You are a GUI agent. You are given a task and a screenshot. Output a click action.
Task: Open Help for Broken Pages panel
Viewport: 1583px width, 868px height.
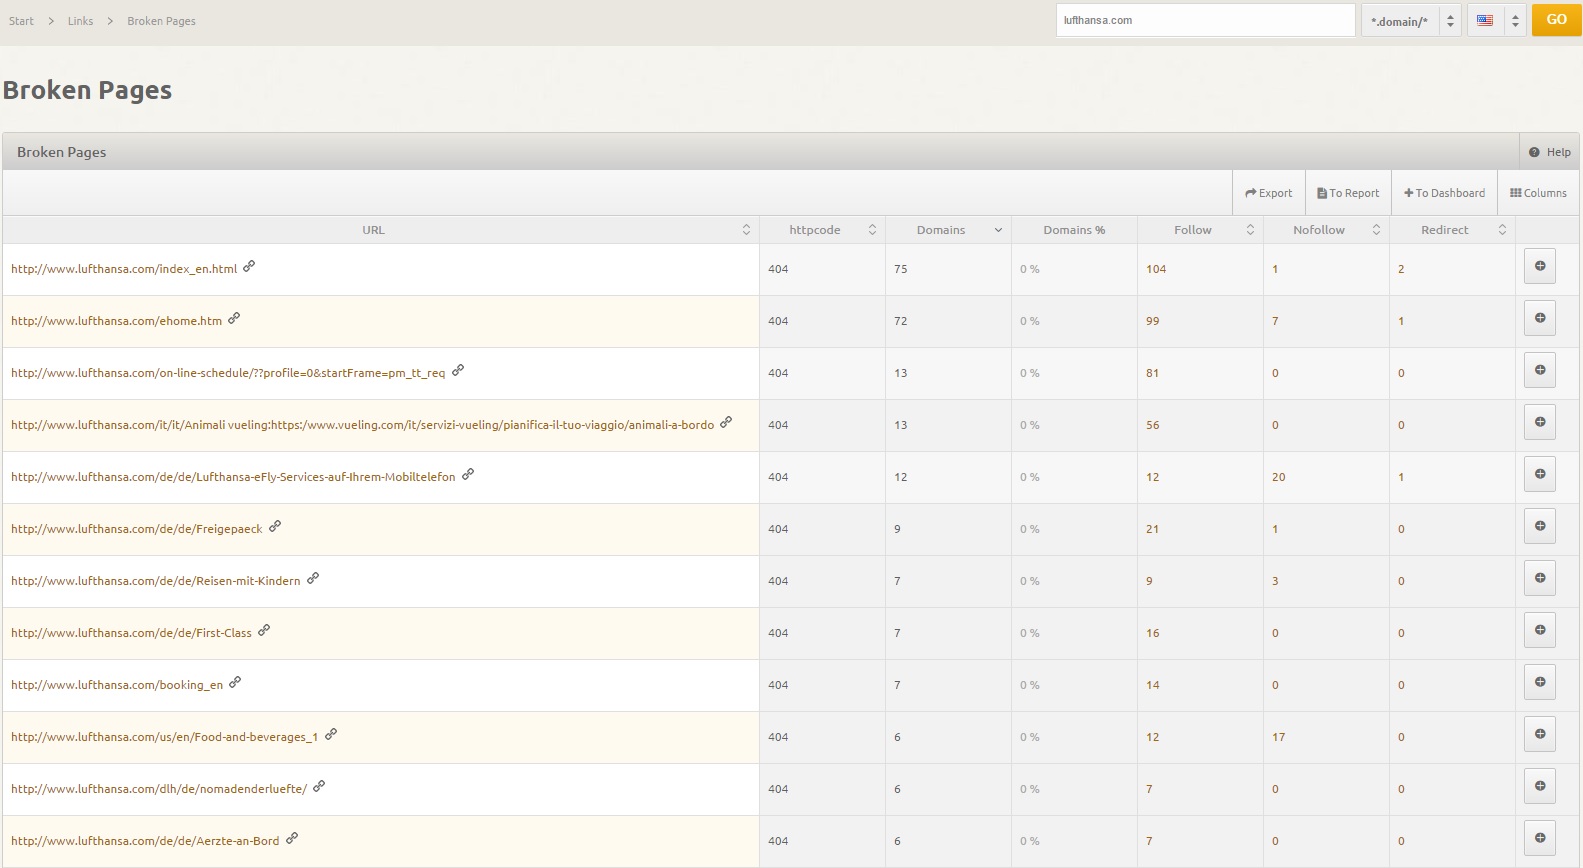pyautogui.click(x=1549, y=152)
